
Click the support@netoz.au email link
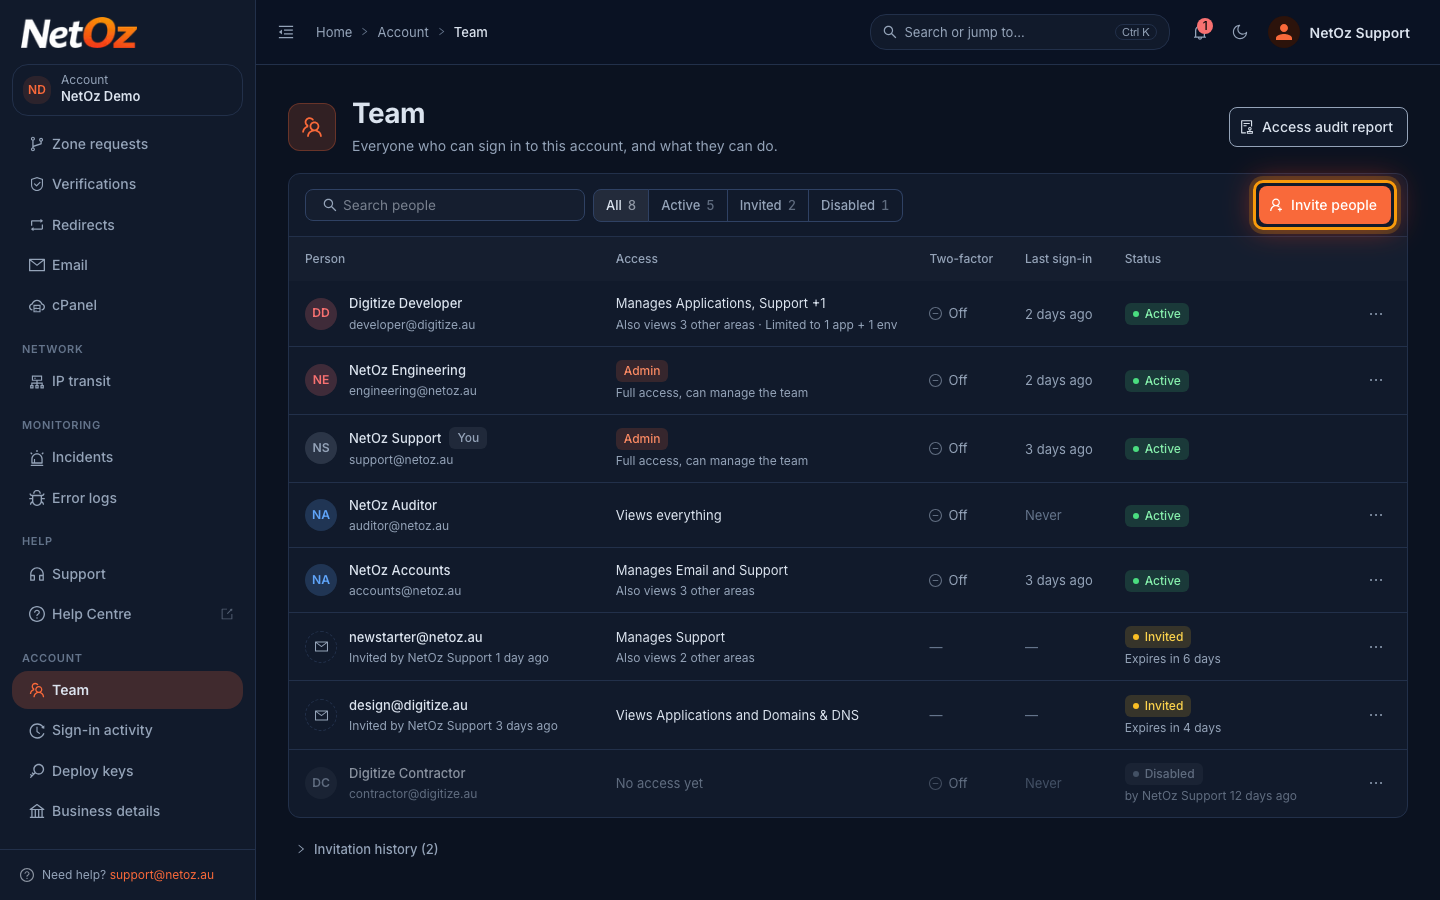click(x=162, y=875)
